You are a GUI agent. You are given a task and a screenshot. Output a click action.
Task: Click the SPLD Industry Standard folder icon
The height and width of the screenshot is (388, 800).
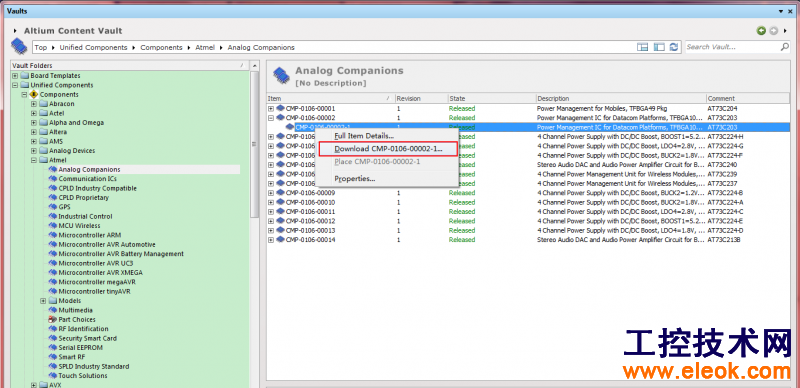coord(53,367)
